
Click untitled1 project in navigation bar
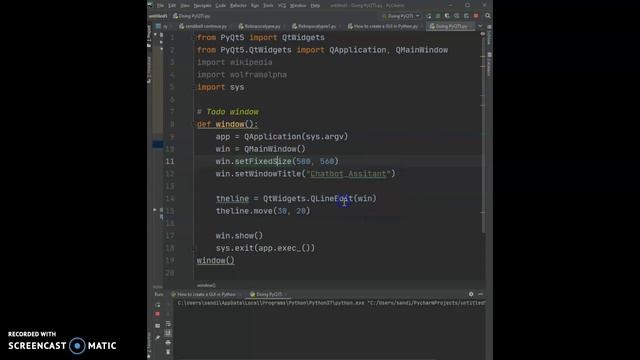pyautogui.click(x=158, y=16)
